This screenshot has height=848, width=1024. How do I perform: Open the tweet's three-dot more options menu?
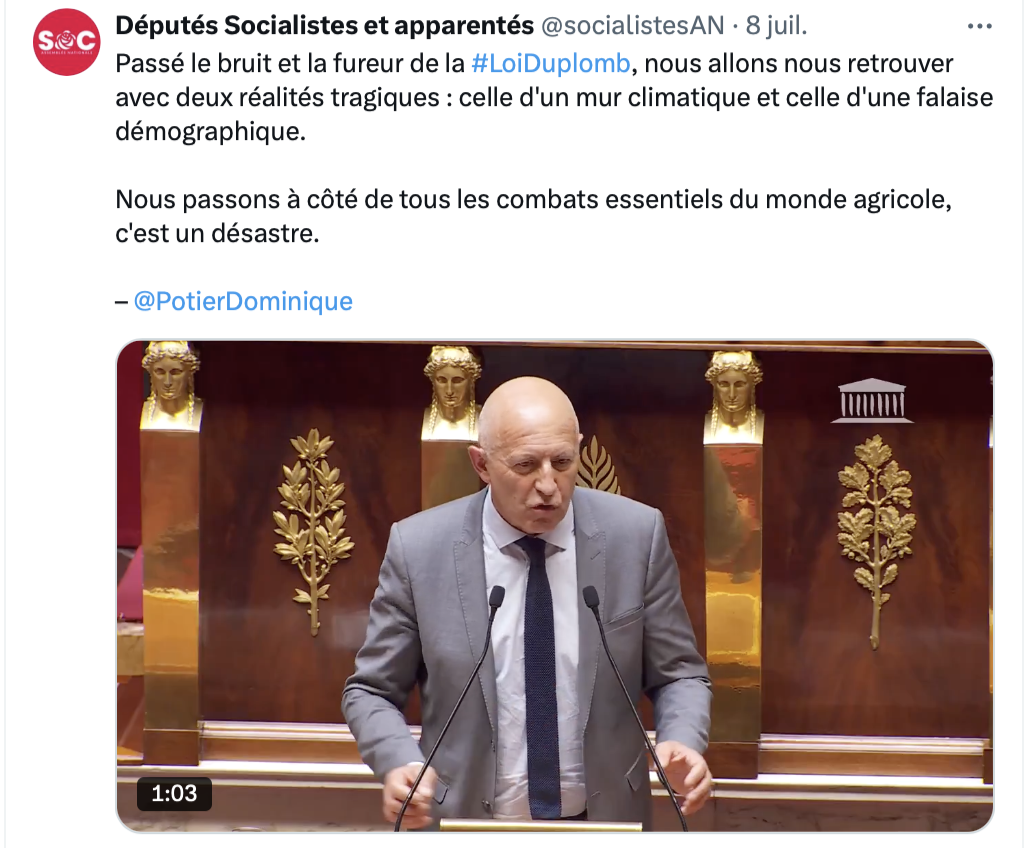980,26
